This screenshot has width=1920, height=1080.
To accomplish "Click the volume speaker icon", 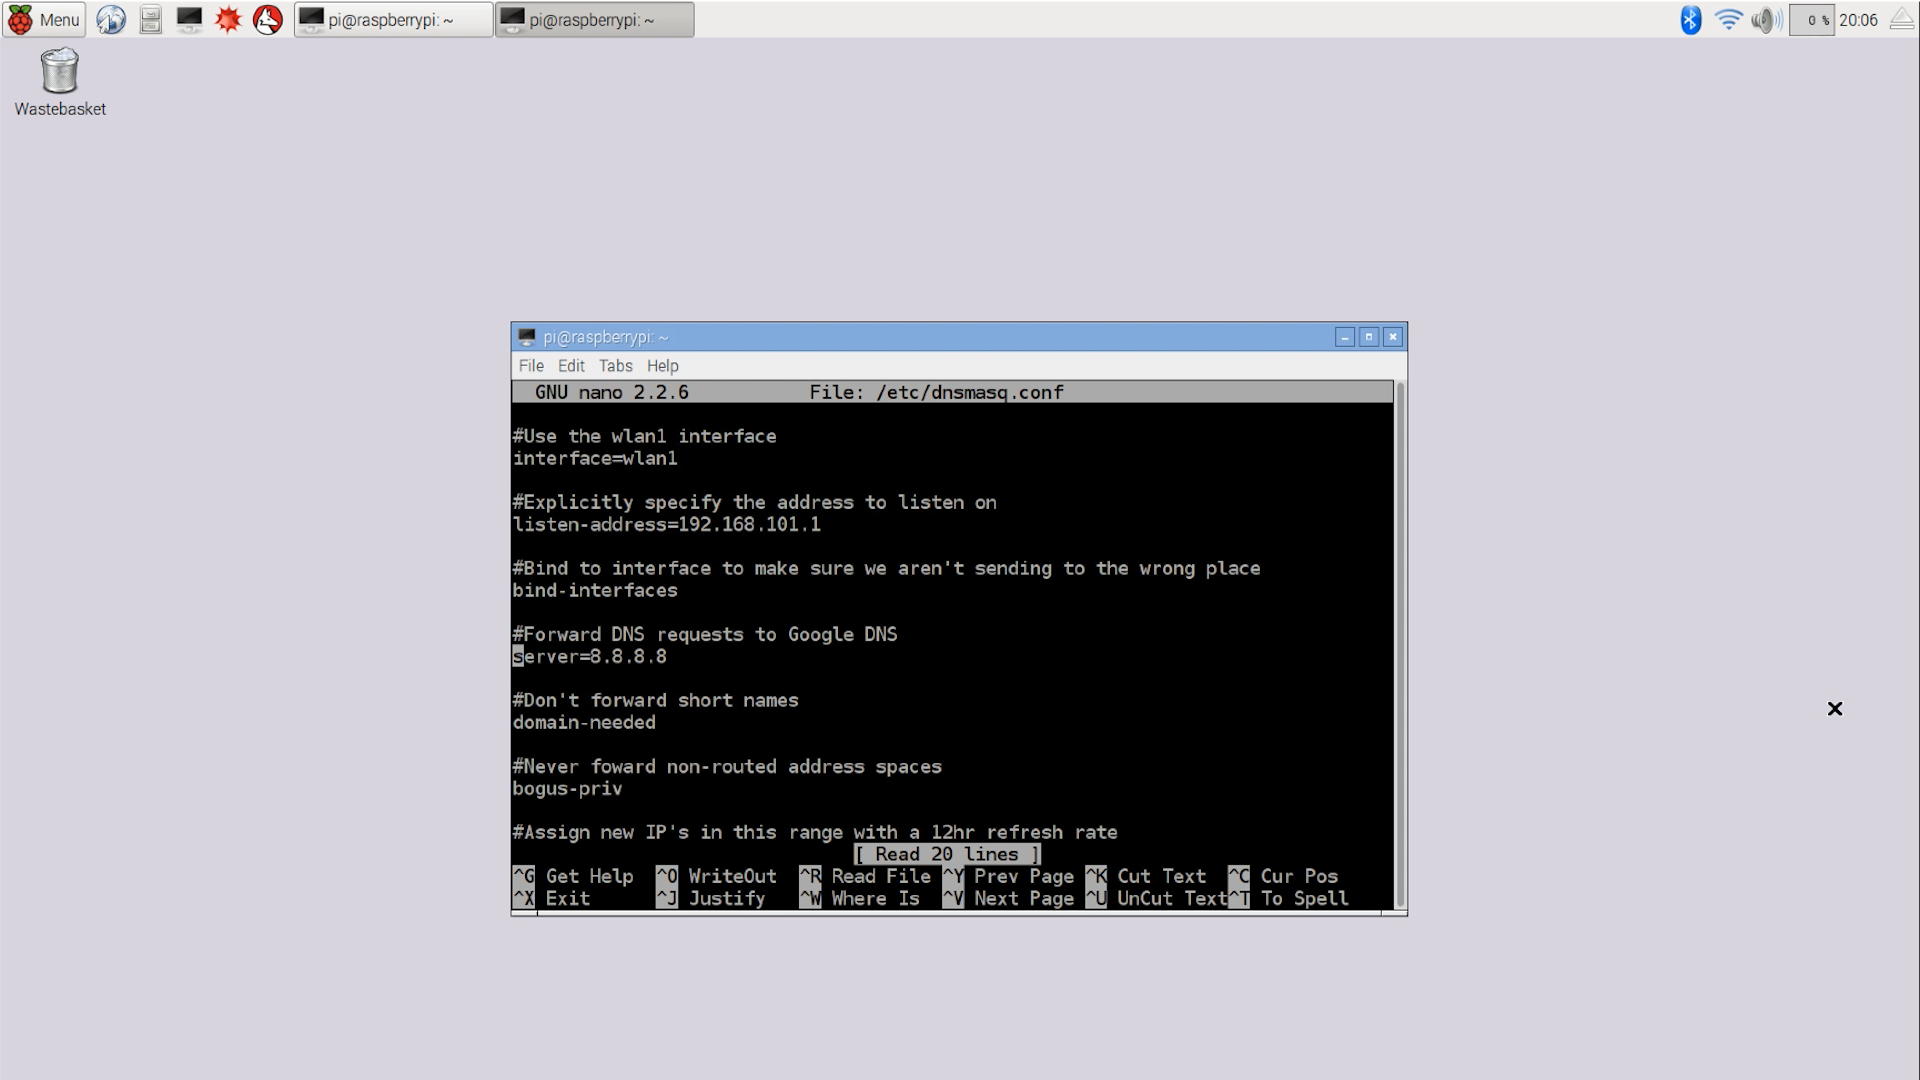I will [1766, 19].
